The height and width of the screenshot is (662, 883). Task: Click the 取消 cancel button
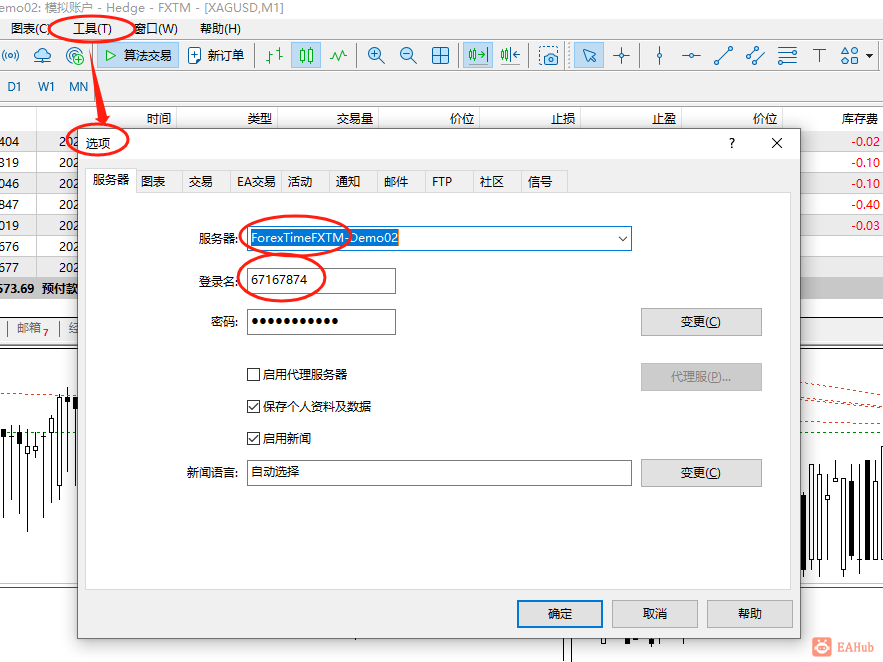655,614
